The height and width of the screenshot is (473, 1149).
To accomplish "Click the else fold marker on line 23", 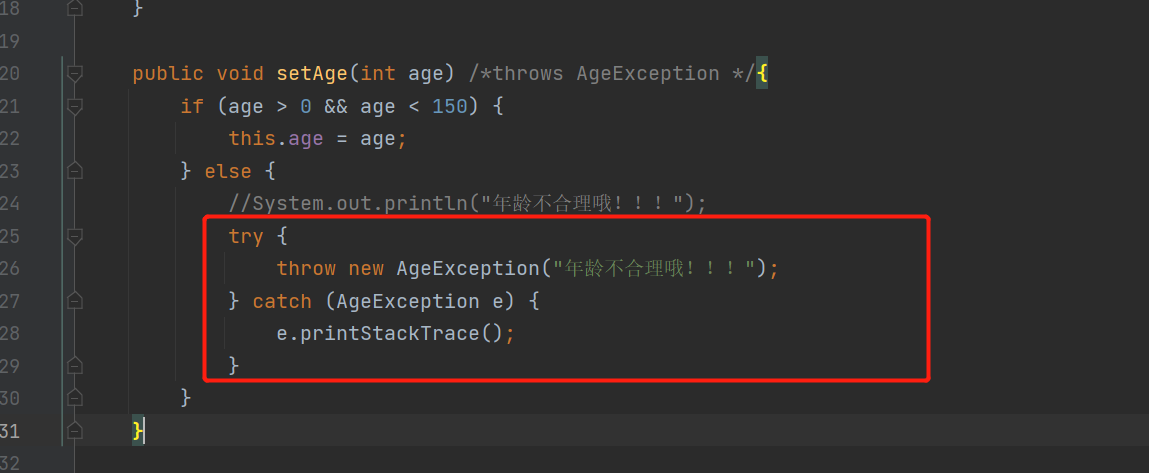I will click(x=75, y=171).
